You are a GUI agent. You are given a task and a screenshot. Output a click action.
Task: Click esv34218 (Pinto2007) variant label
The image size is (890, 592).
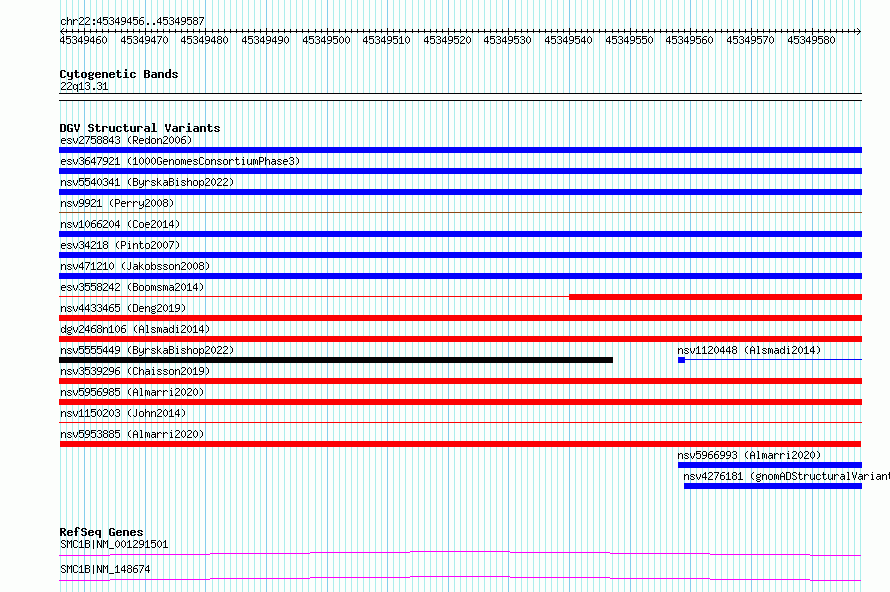120,245
